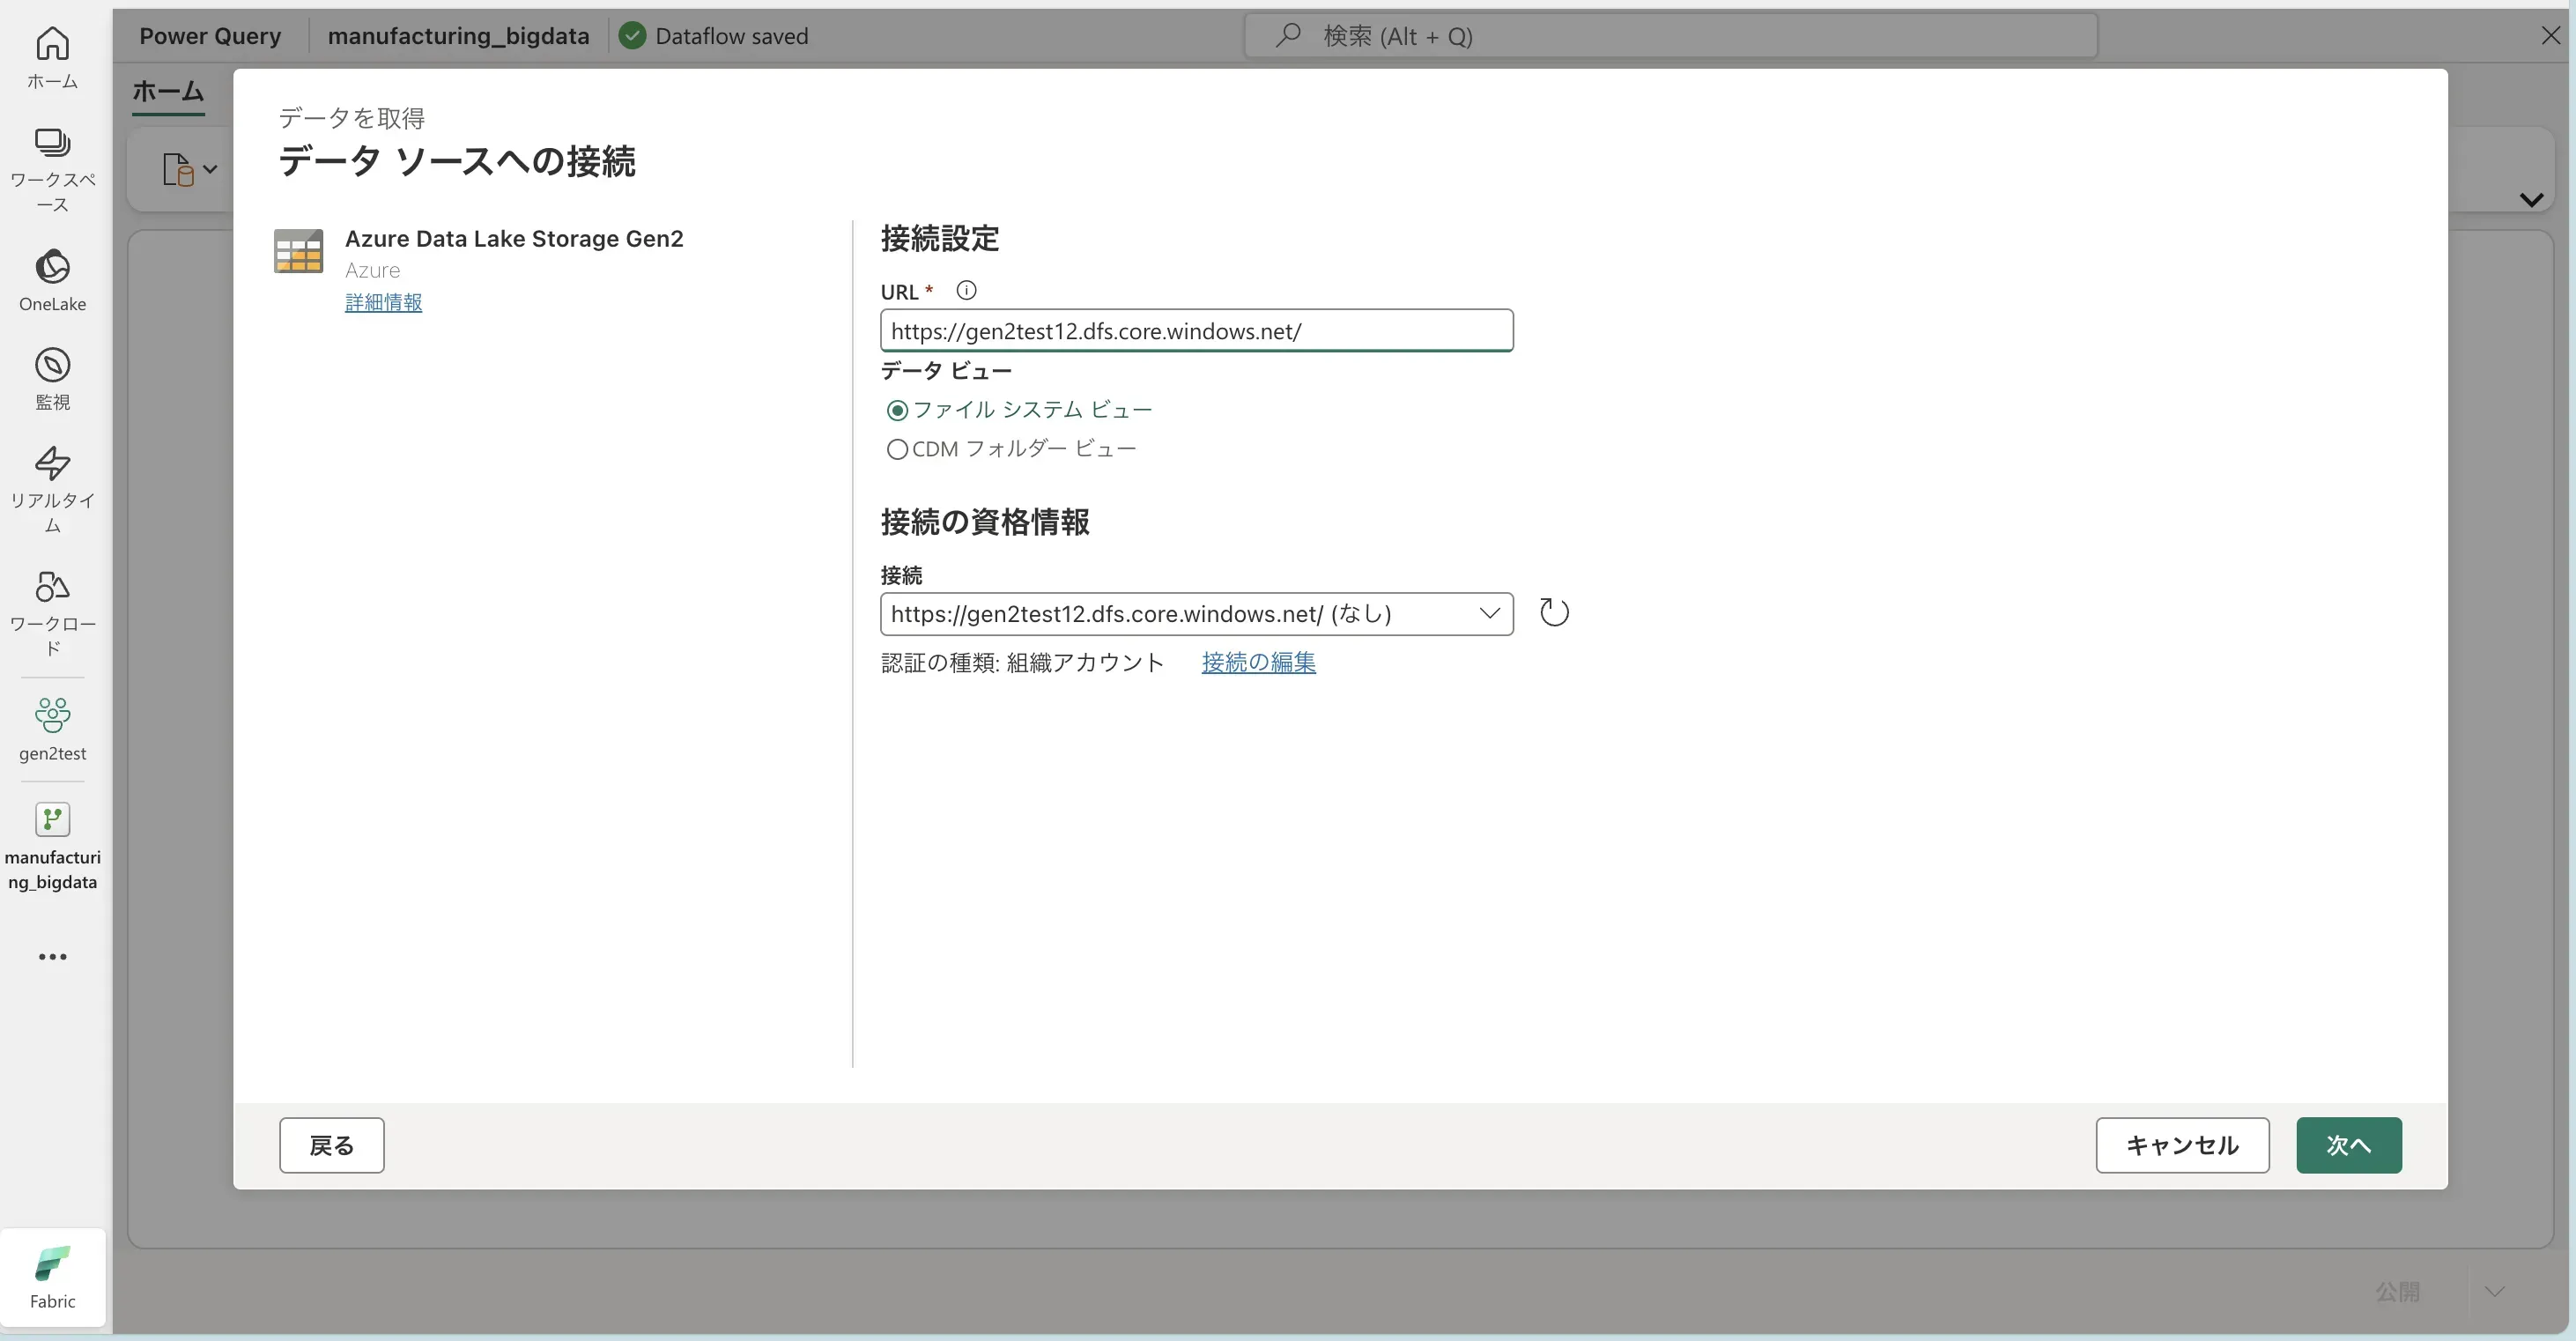Open the Workloads (ワークロード) sidebar icon
This screenshot has height=1341, width=2576.
pyautogui.click(x=52, y=610)
